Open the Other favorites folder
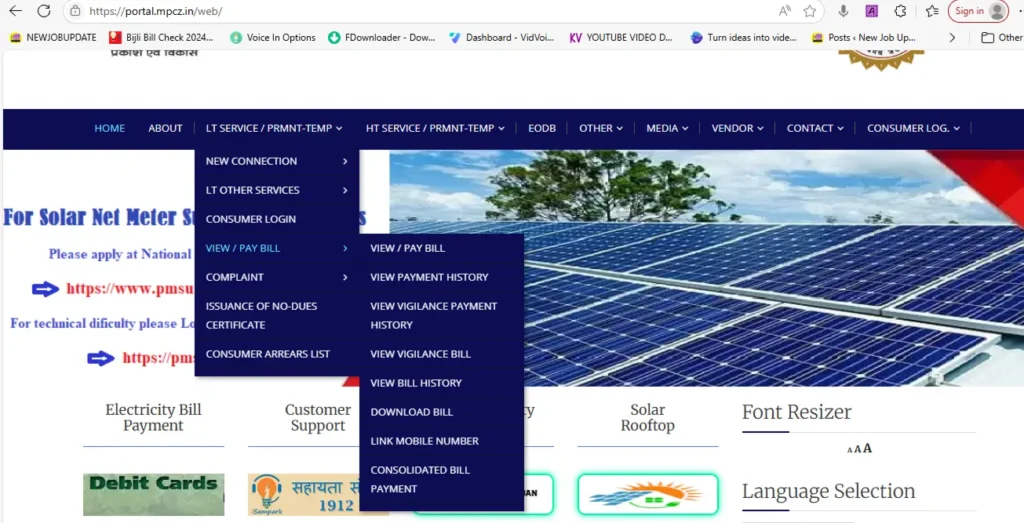 coord(1002,38)
